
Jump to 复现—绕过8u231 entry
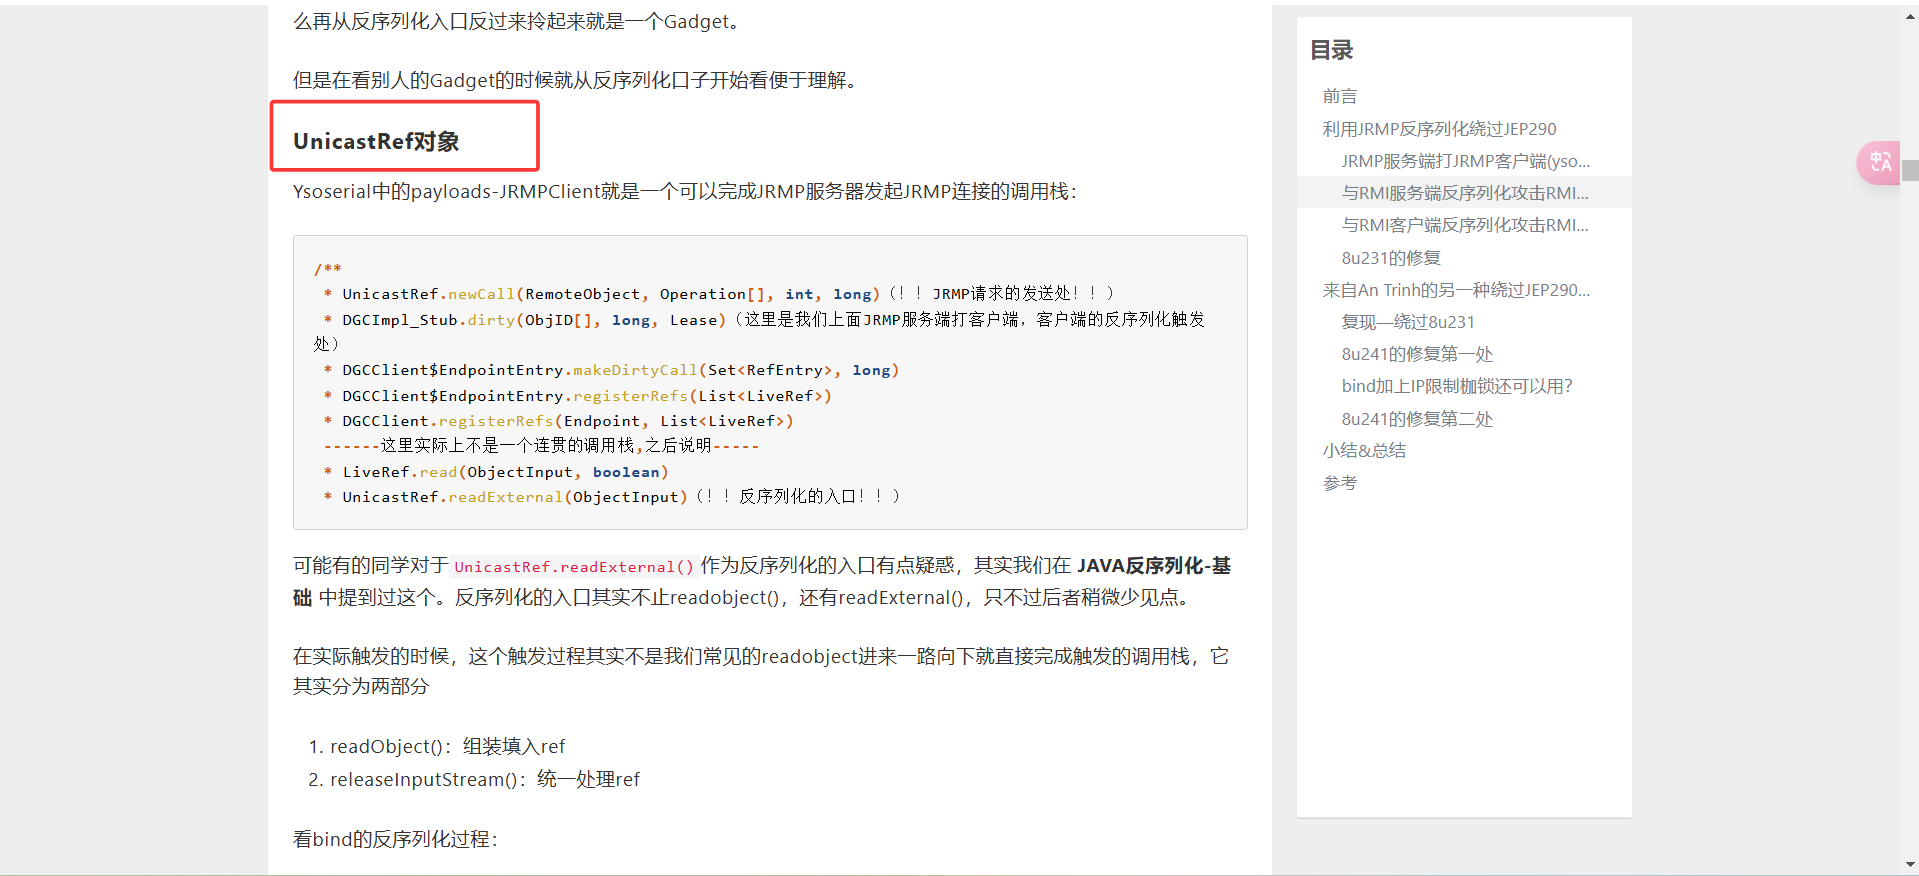point(1408,322)
